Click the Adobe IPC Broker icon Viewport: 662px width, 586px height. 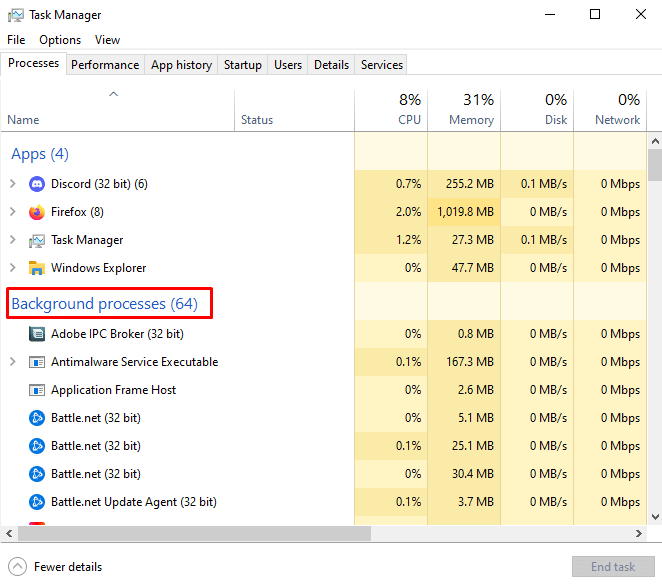[x=37, y=334]
